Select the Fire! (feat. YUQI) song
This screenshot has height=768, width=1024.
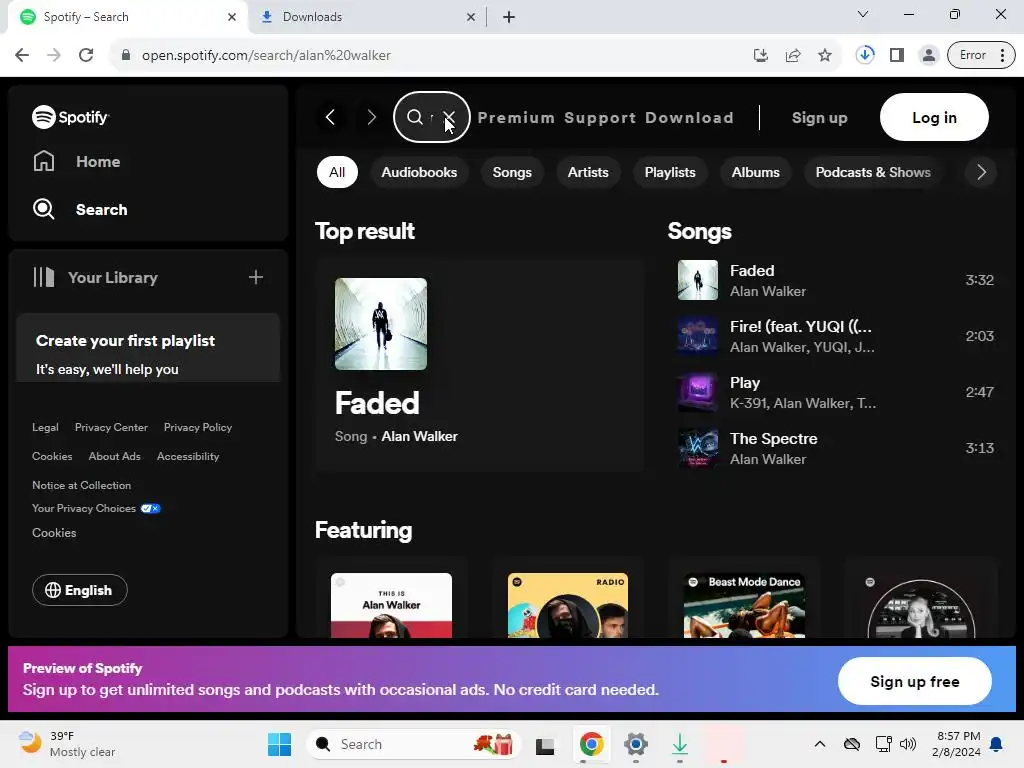(835, 336)
